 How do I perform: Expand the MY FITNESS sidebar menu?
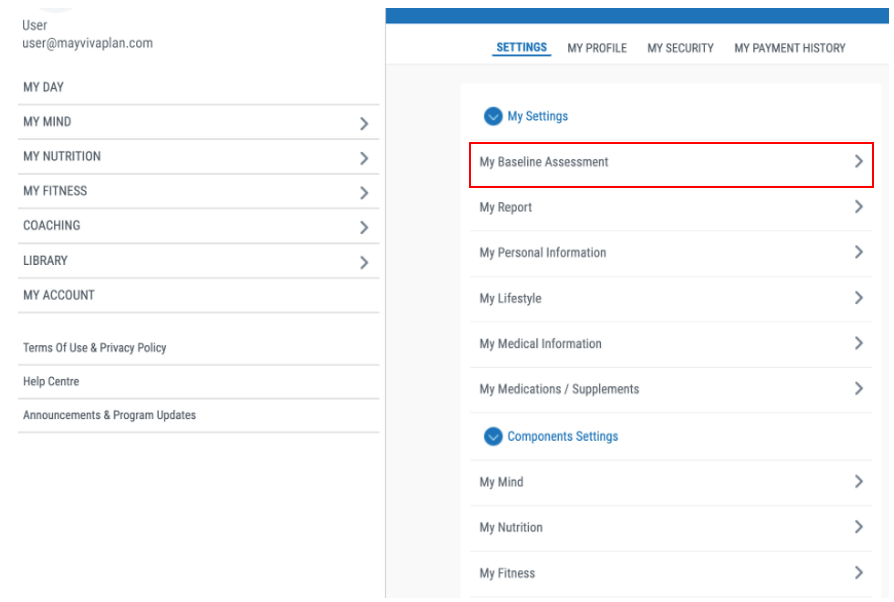tap(364, 193)
